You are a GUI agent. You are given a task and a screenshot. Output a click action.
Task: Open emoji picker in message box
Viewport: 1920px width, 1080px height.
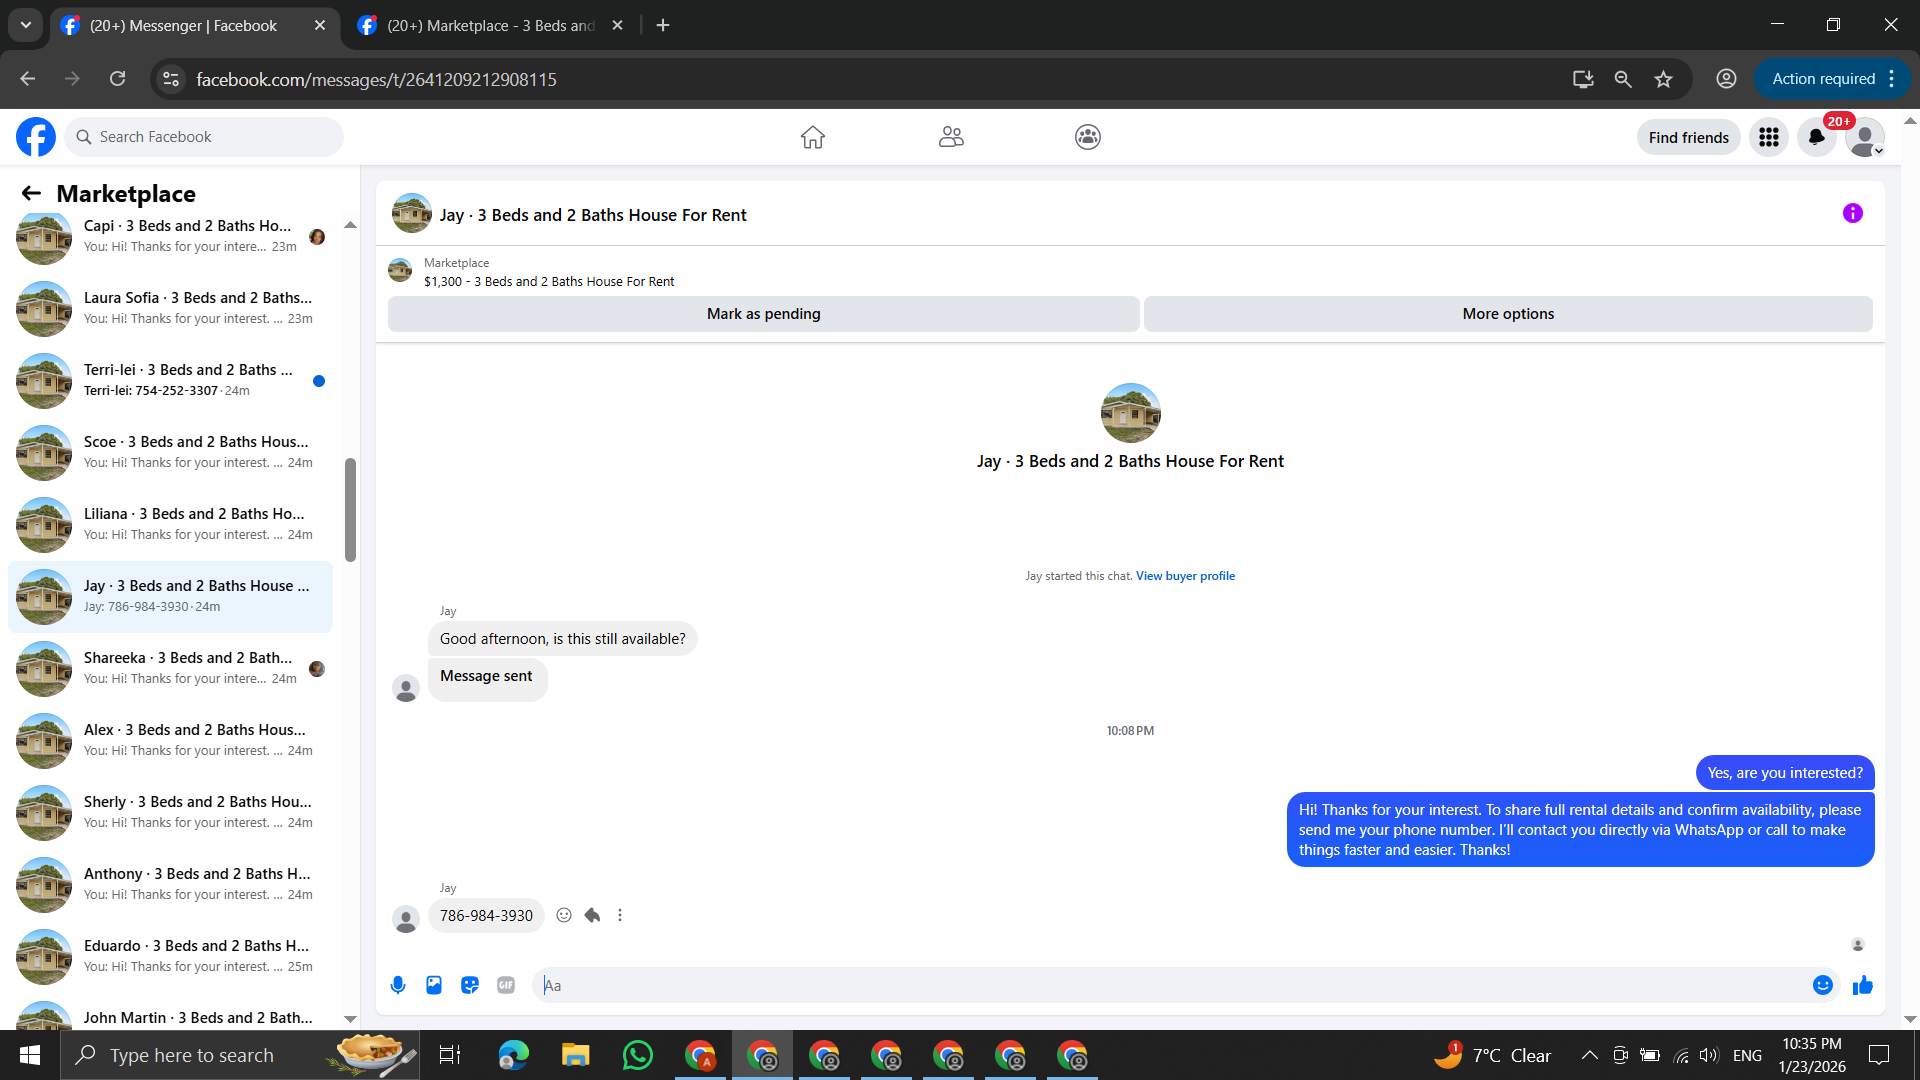1822,985
